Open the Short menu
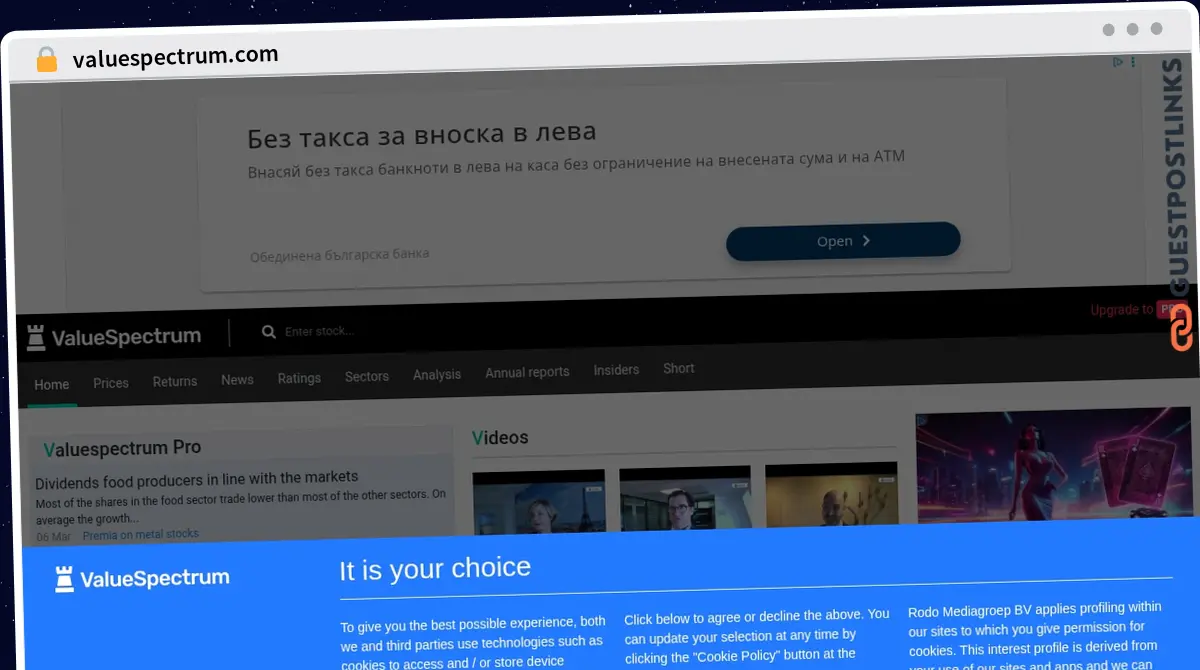The width and height of the screenshot is (1200, 670). click(x=679, y=368)
